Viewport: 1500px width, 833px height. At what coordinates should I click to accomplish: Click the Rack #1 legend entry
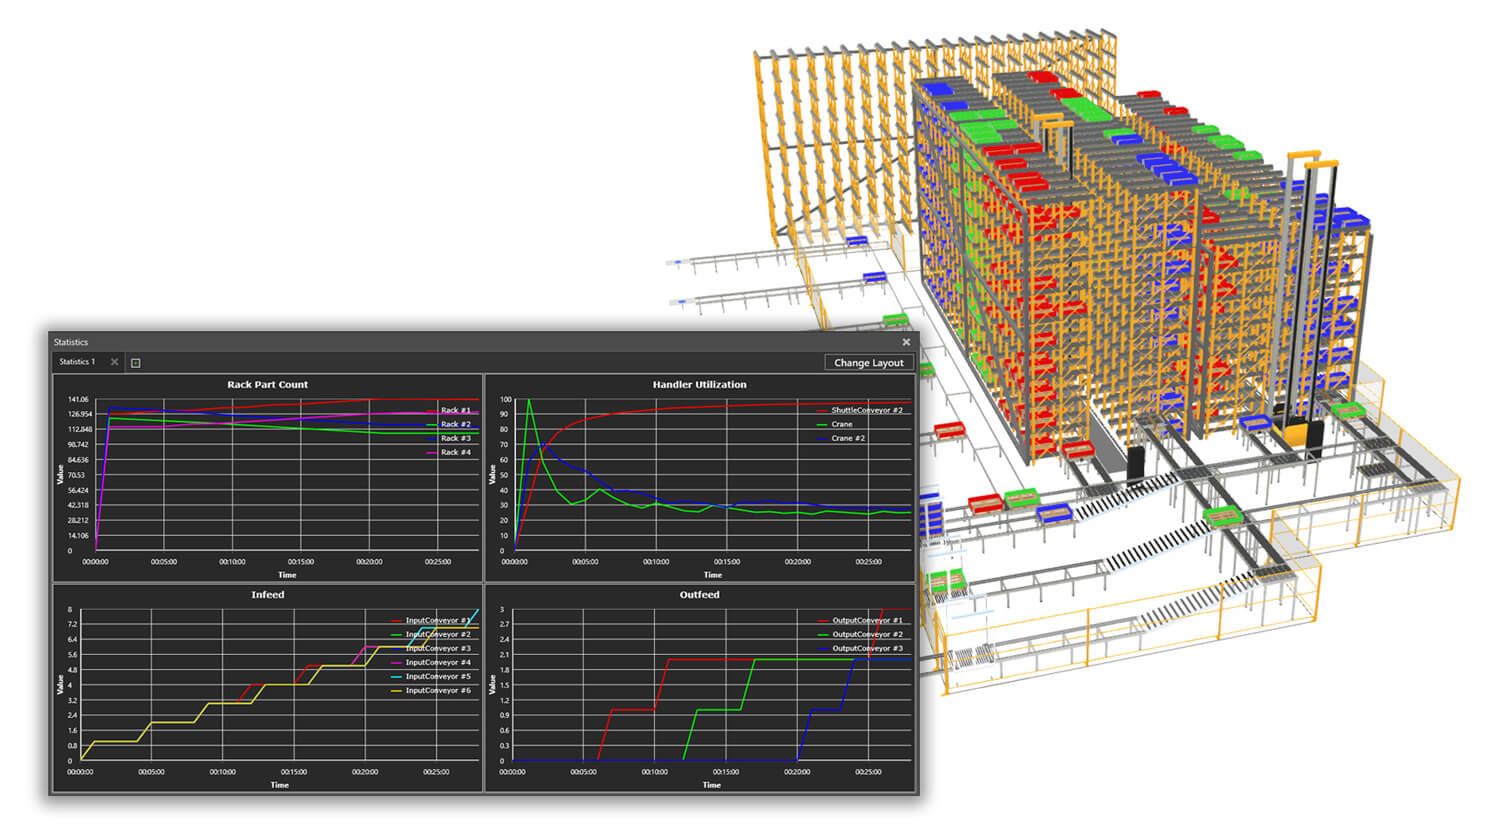[x=448, y=410]
